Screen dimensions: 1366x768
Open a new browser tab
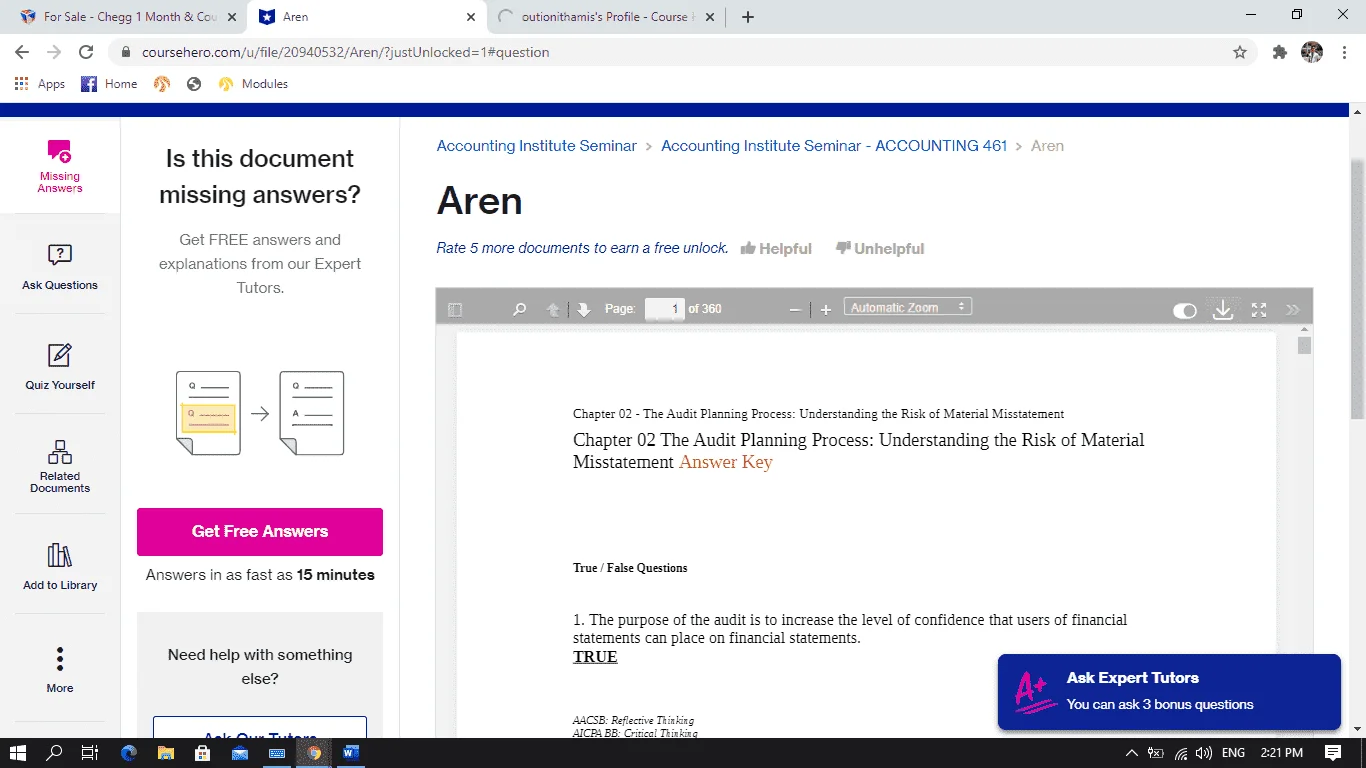[x=748, y=17]
